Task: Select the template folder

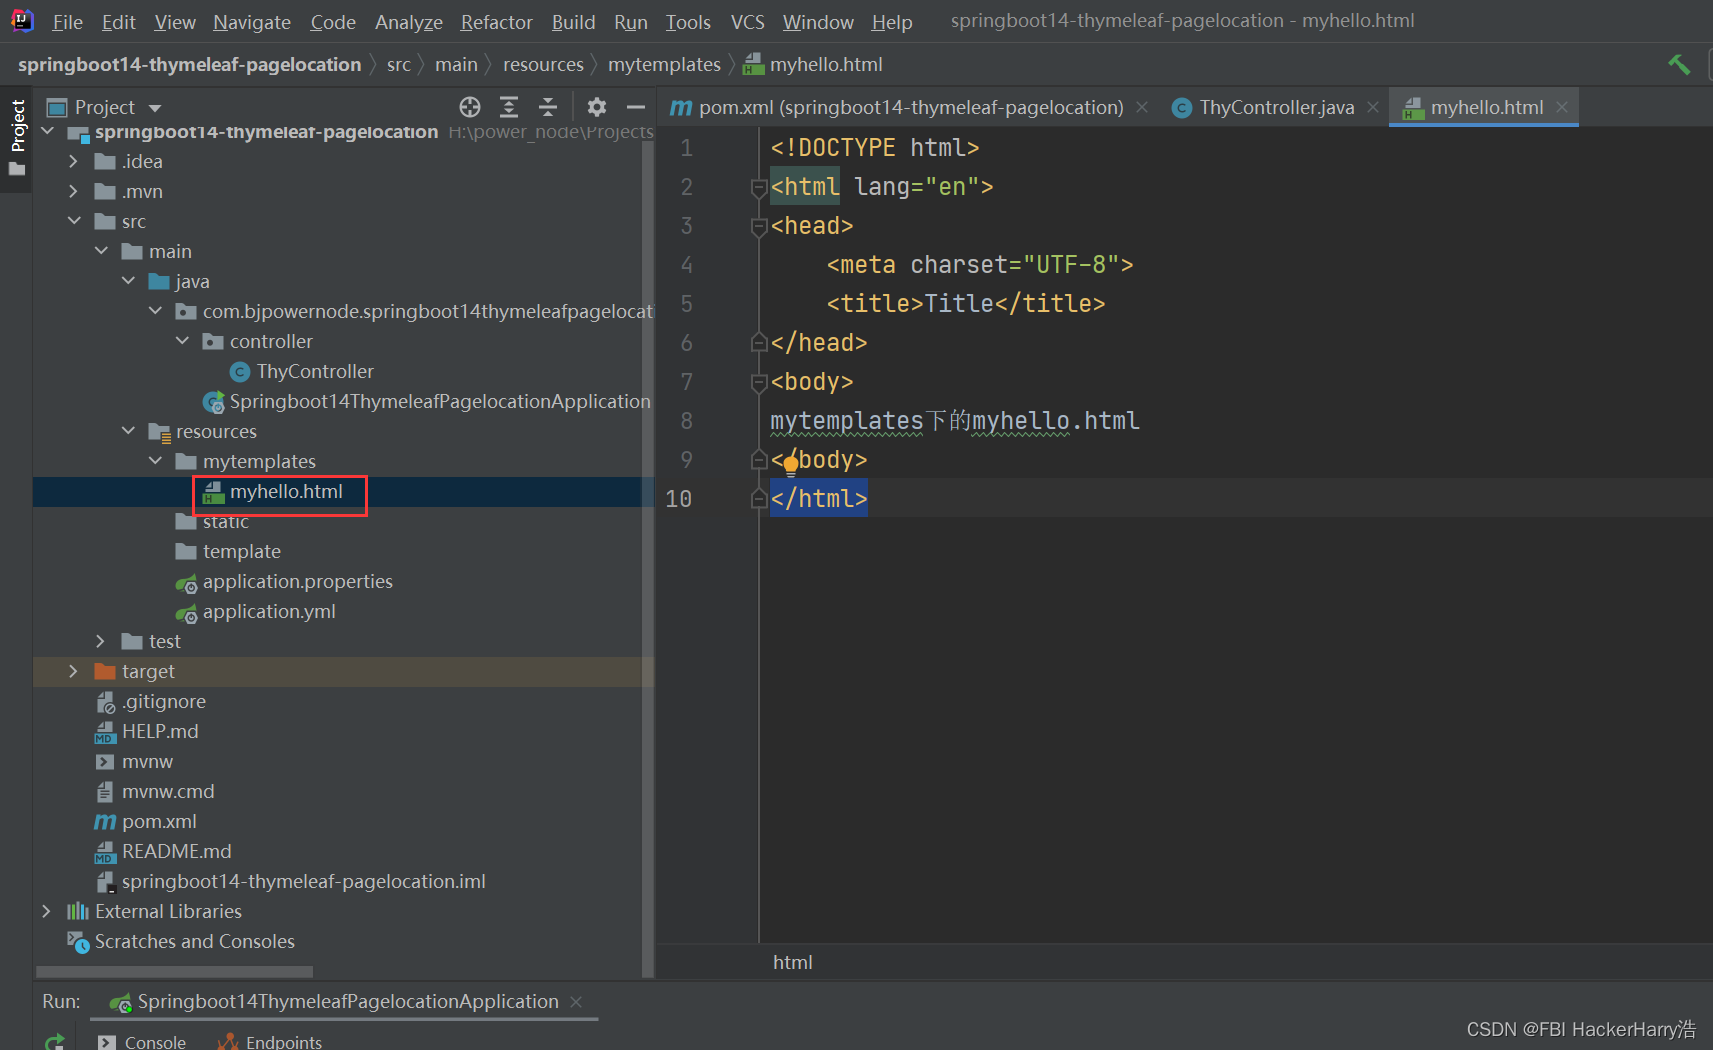Action: [x=241, y=551]
